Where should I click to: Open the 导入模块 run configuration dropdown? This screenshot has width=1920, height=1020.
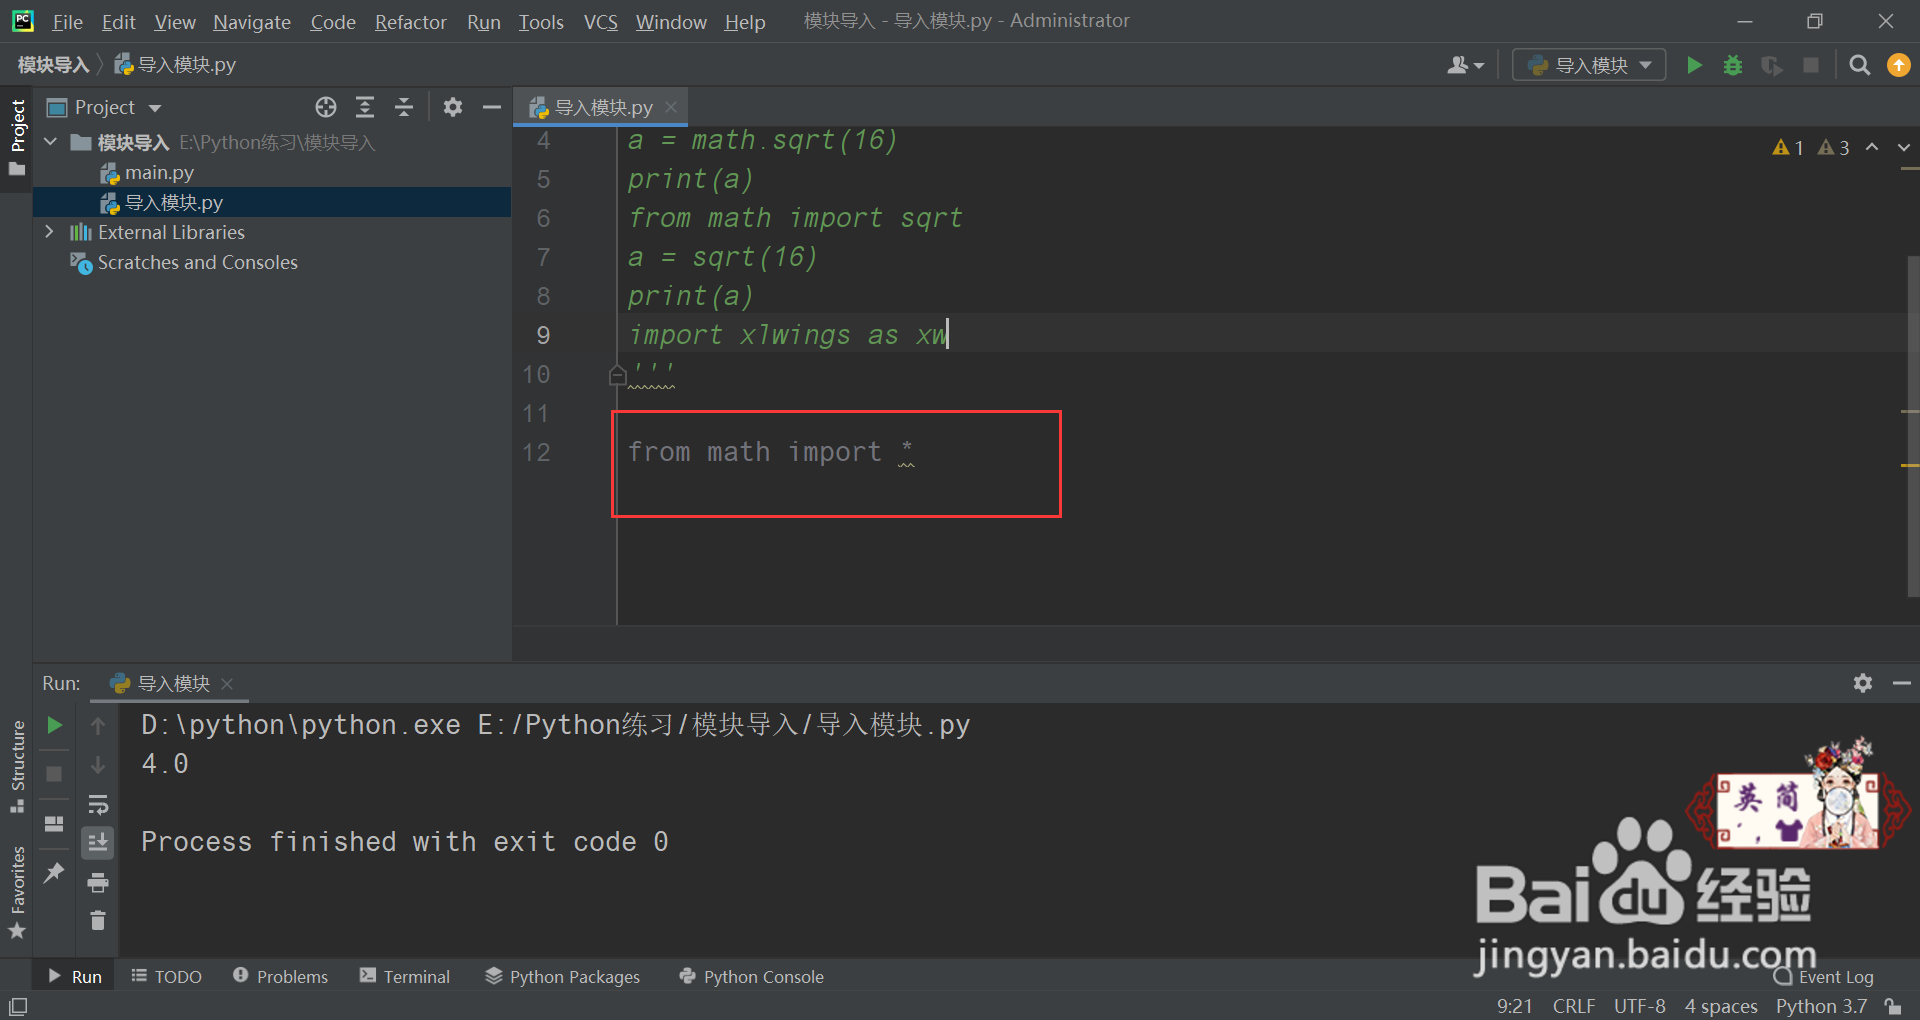(x=1589, y=65)
